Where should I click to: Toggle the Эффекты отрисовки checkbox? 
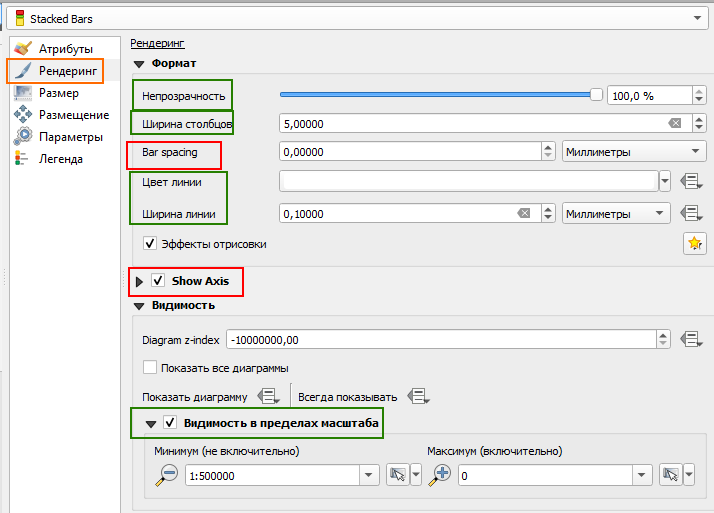151,243
